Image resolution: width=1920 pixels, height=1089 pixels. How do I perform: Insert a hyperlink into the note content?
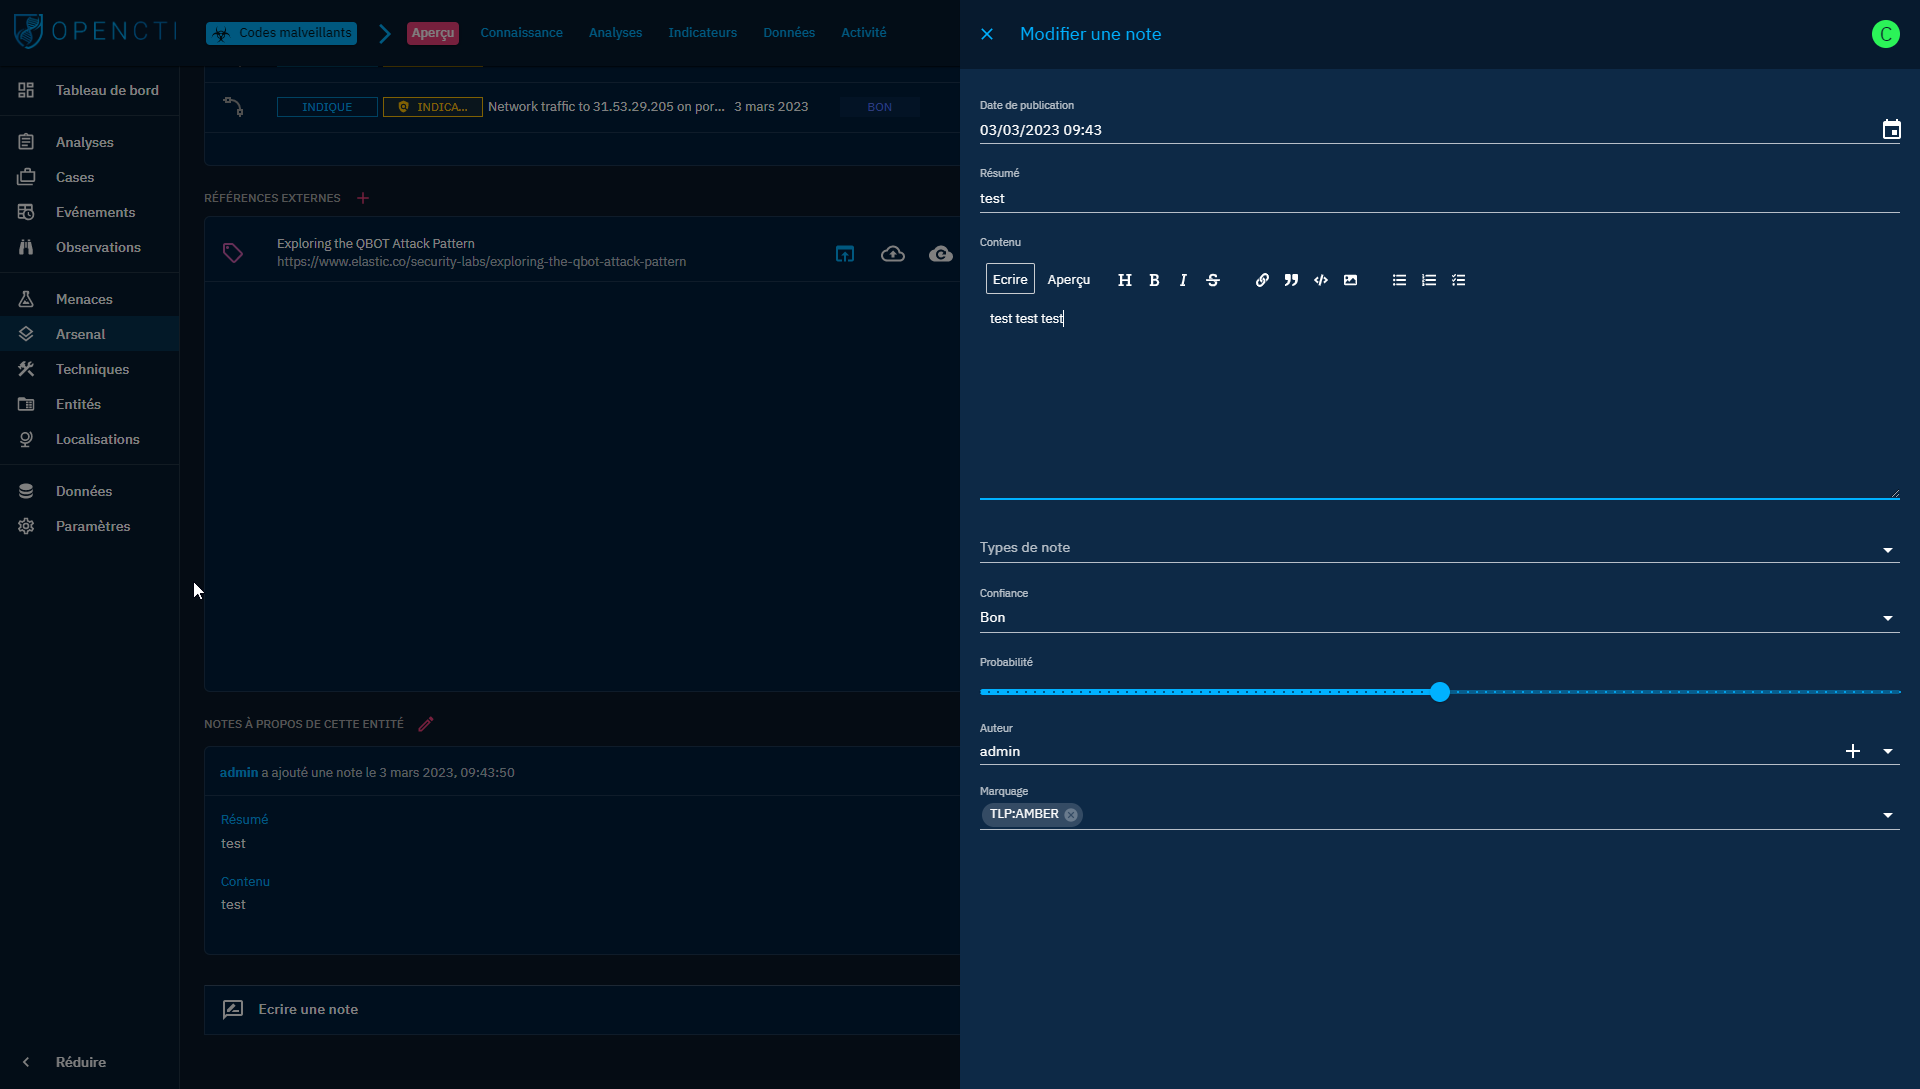point(1261,280)
